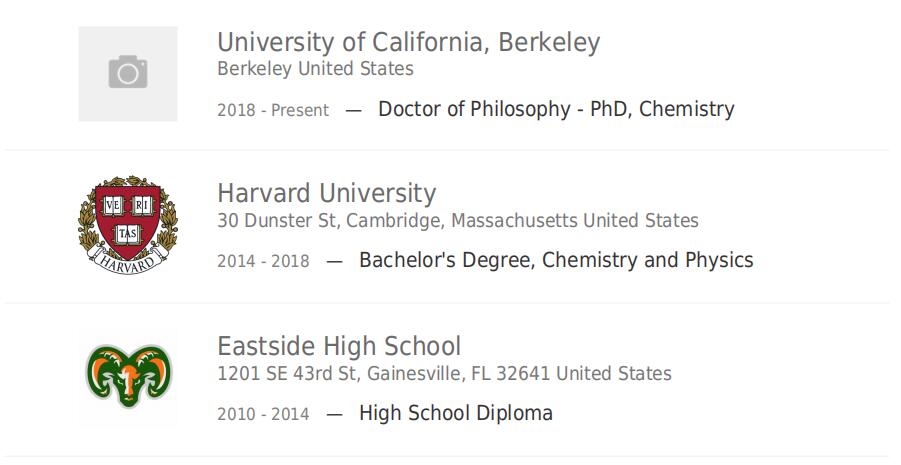Screen dimensions: 901x465
Task: Click the camera placeholder image for Berkeley
Action: (x=128, y=74)
